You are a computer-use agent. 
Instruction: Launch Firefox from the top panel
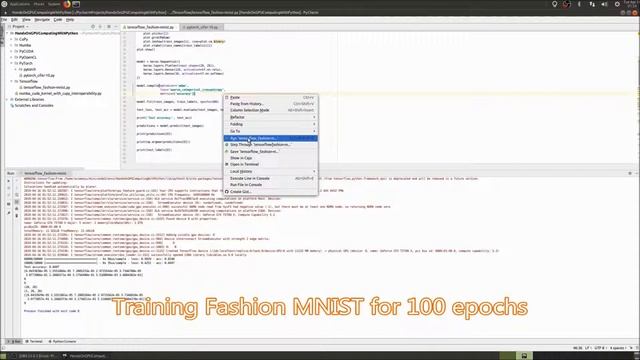point(67,4)
